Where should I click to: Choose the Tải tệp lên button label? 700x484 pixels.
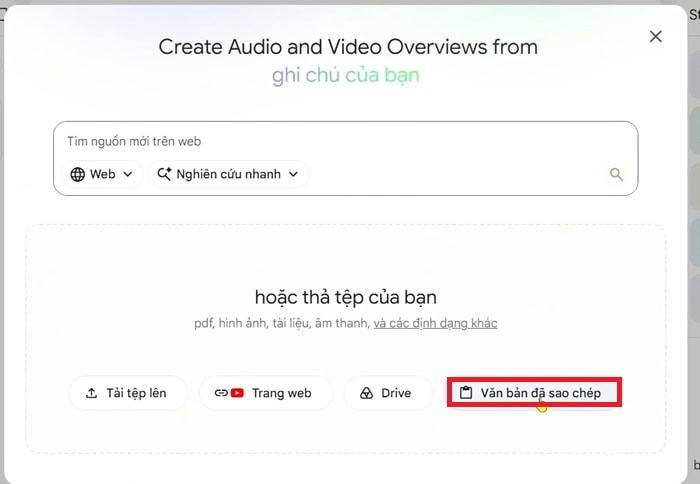click(136, 393)
